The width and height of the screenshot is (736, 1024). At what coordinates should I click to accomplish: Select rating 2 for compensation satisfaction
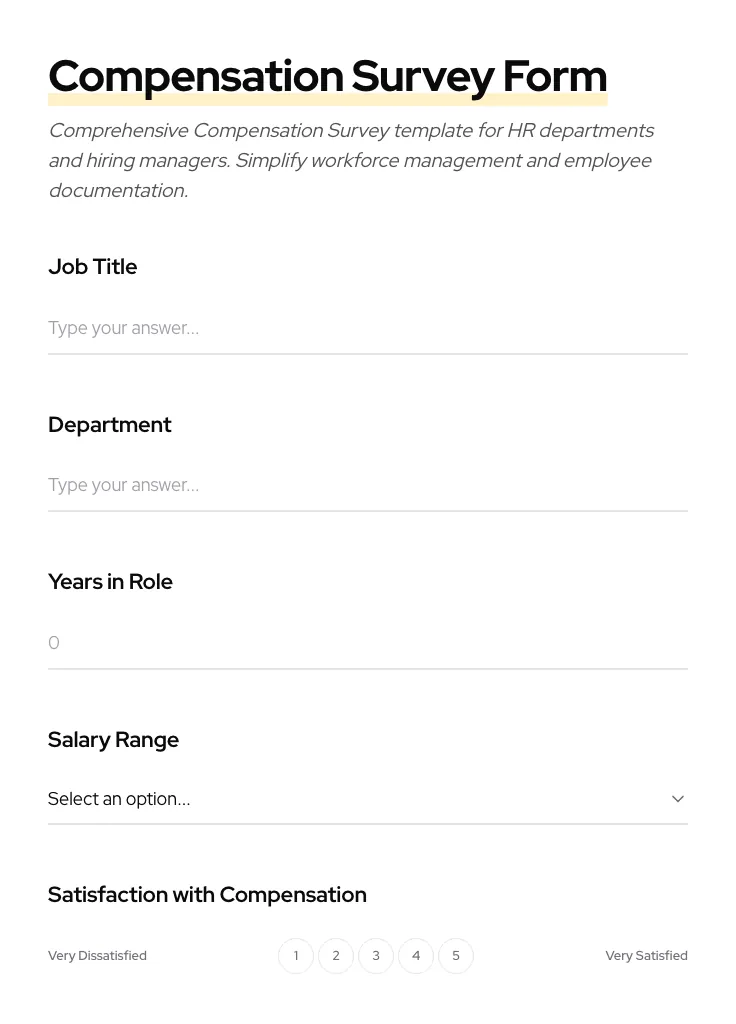(x=336, y=956)
